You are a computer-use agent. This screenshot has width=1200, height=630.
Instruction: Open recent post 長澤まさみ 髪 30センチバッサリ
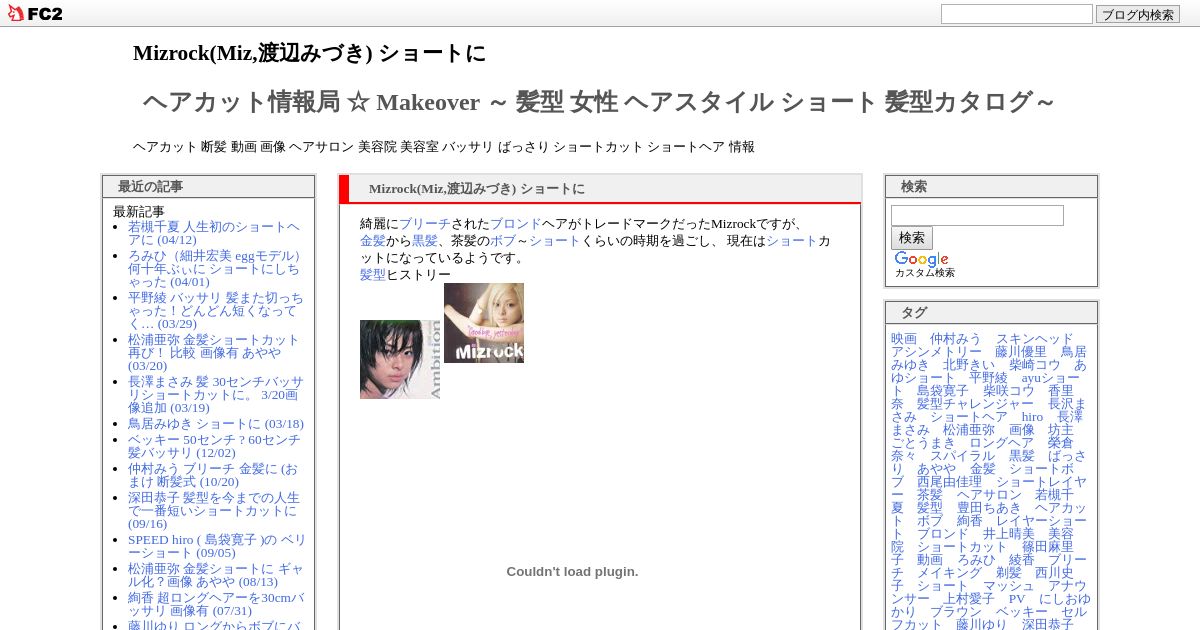tap(216, 394)
